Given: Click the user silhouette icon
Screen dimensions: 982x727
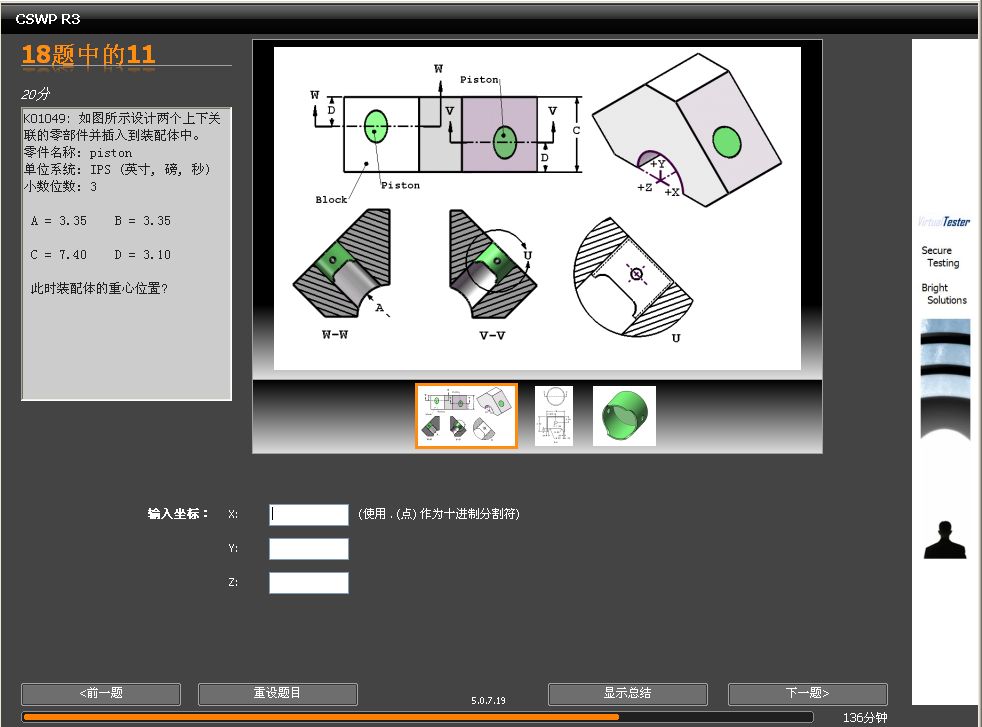Looking at the screenshot, I should point(945,540).
